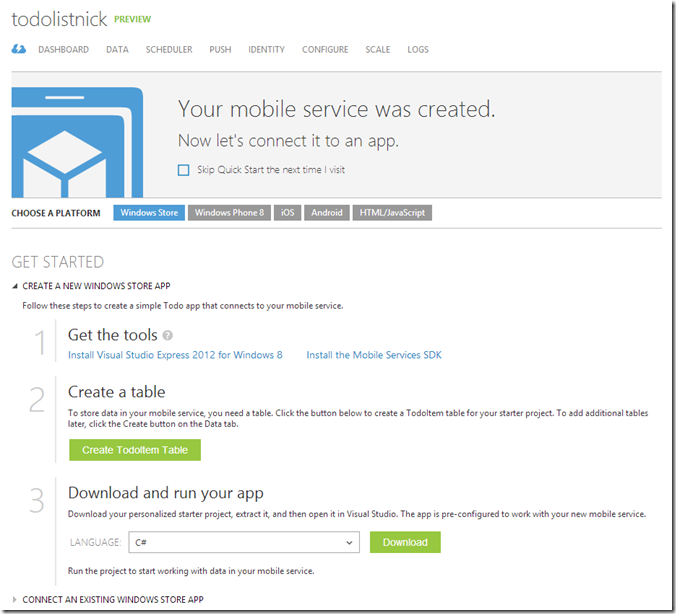Image resolution: width=676 pixels, height=614 pixels.
Task: Open the SCALE tab
Action: pyautogui.click(x=378, y=50)
